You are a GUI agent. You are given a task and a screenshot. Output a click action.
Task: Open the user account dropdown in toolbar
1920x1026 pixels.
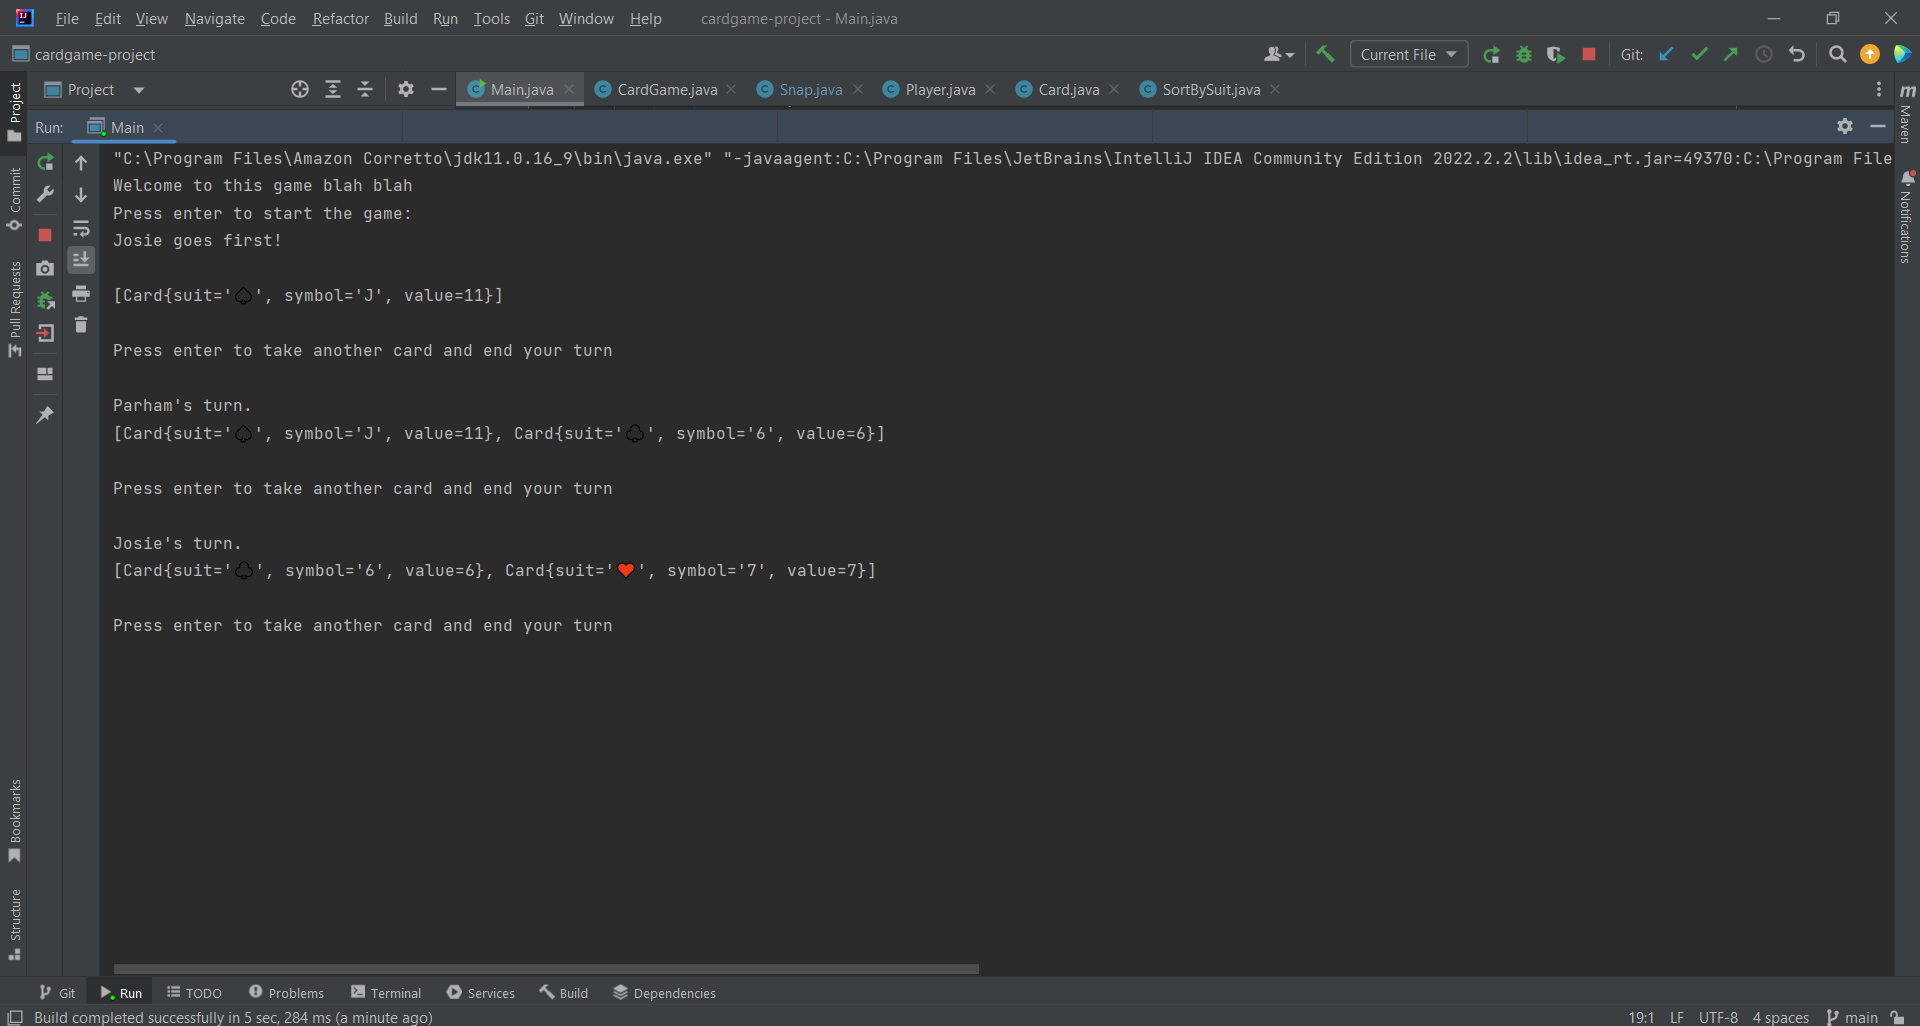point(1279,54)
